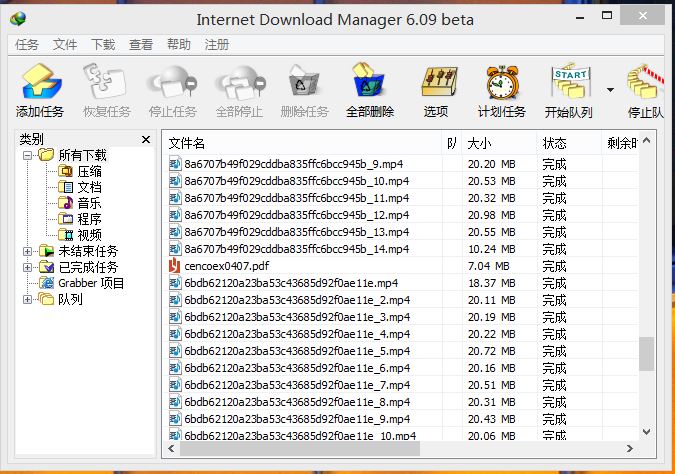Image resolution: width=675 pixels, height=474 pixels.
Task: Open the 下载 menu
Action: pyautogui.click(x=103, y=44)
